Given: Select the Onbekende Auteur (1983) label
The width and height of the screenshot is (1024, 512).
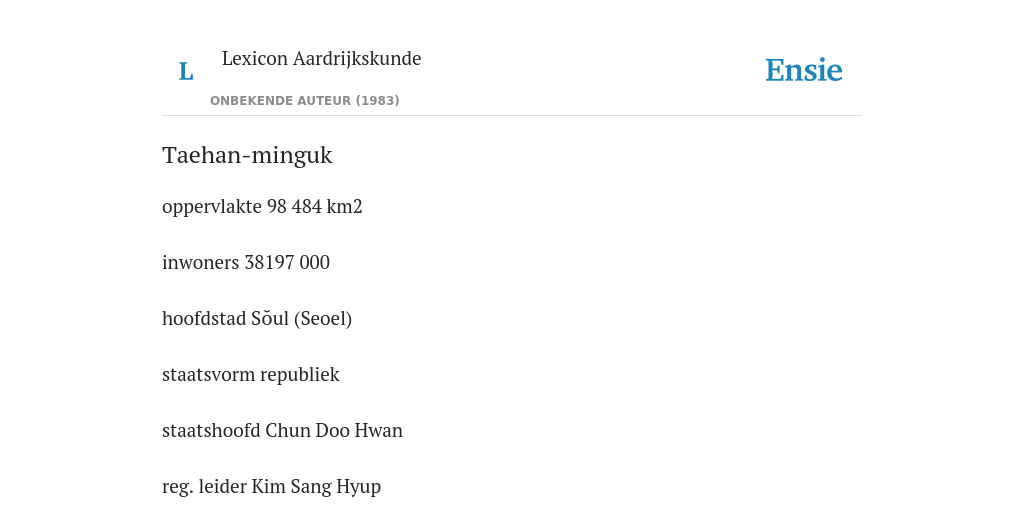Looking at the screenshot, I should pyautogui.click(x=304, y=101).
